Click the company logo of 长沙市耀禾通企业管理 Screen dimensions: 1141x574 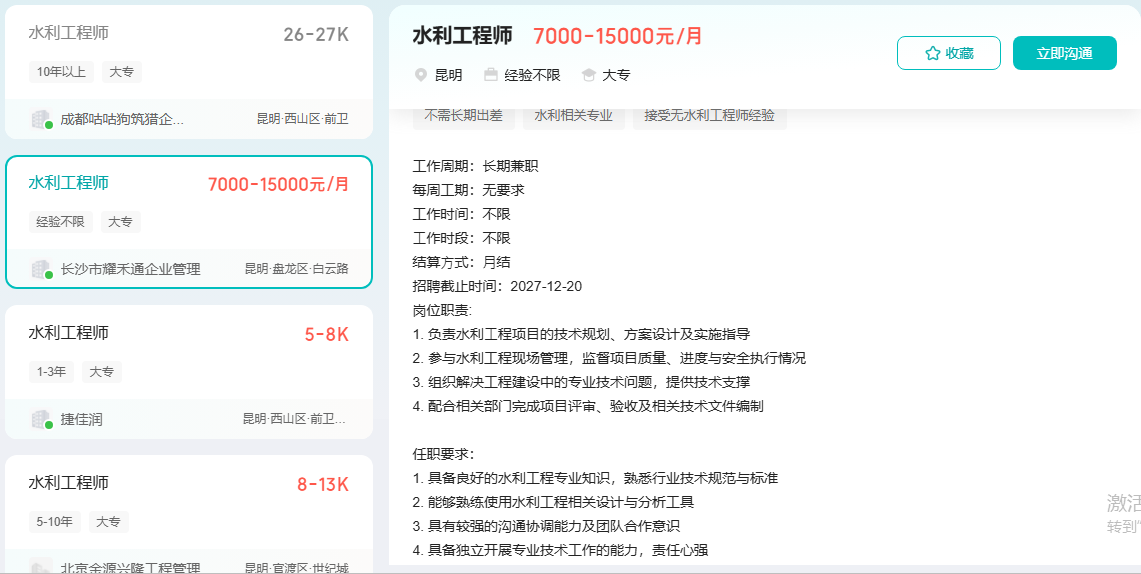[x=41, y=269]
